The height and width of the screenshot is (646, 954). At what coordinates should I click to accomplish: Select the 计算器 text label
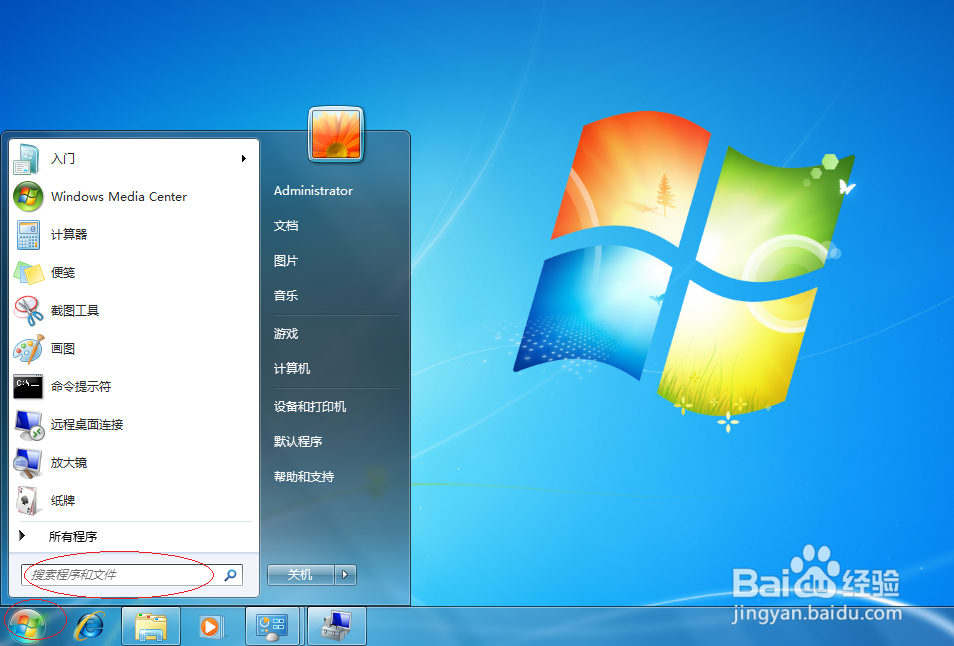(69, 234)
